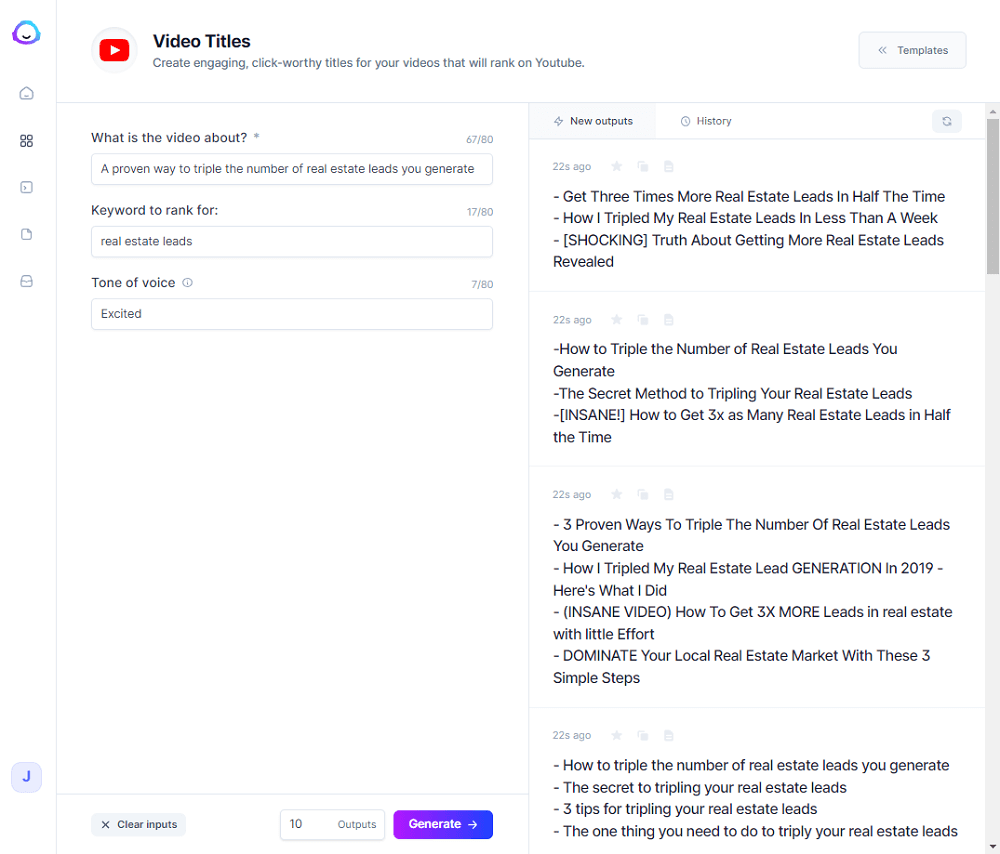1000x854 pixels.
Task: Open the video tools sidebar icon
Action: coord(26,187)
